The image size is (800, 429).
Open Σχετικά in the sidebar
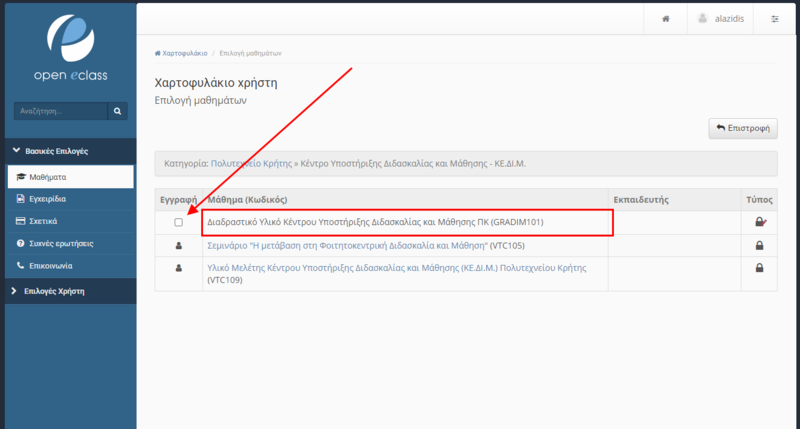tap(70, 221)
